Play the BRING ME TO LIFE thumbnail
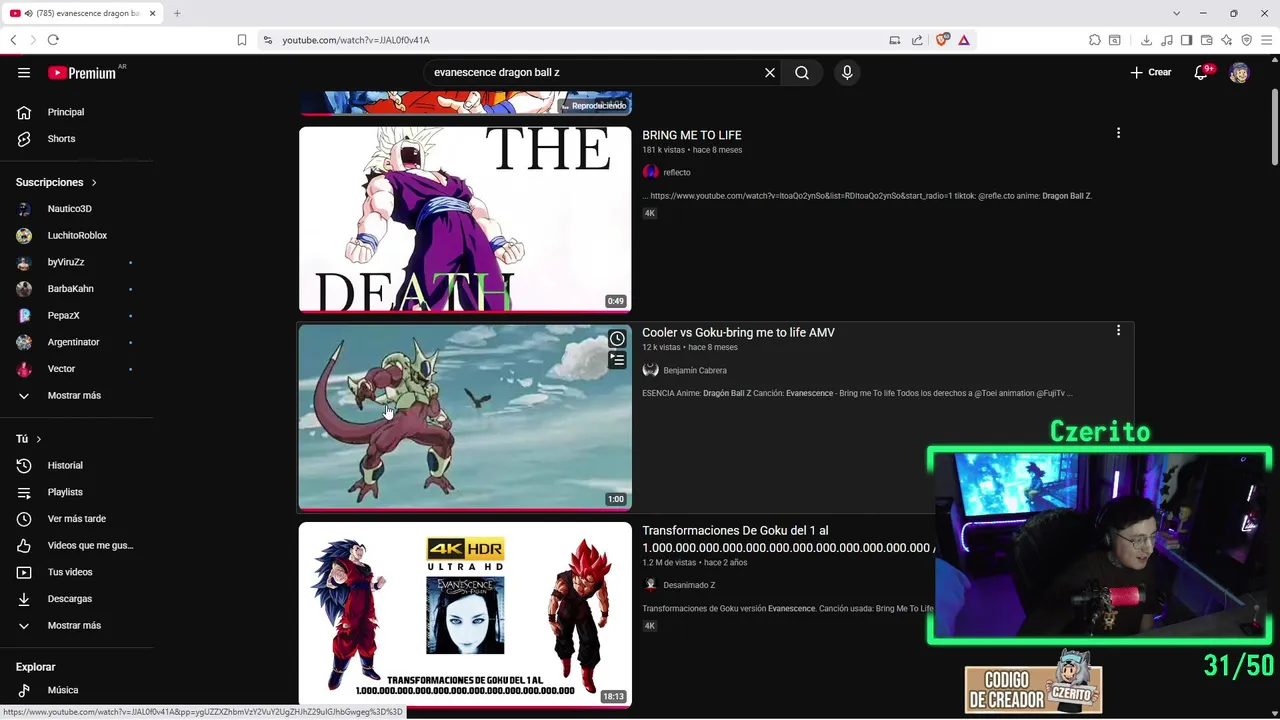1280x720 pixels. [x=465, y=220]
